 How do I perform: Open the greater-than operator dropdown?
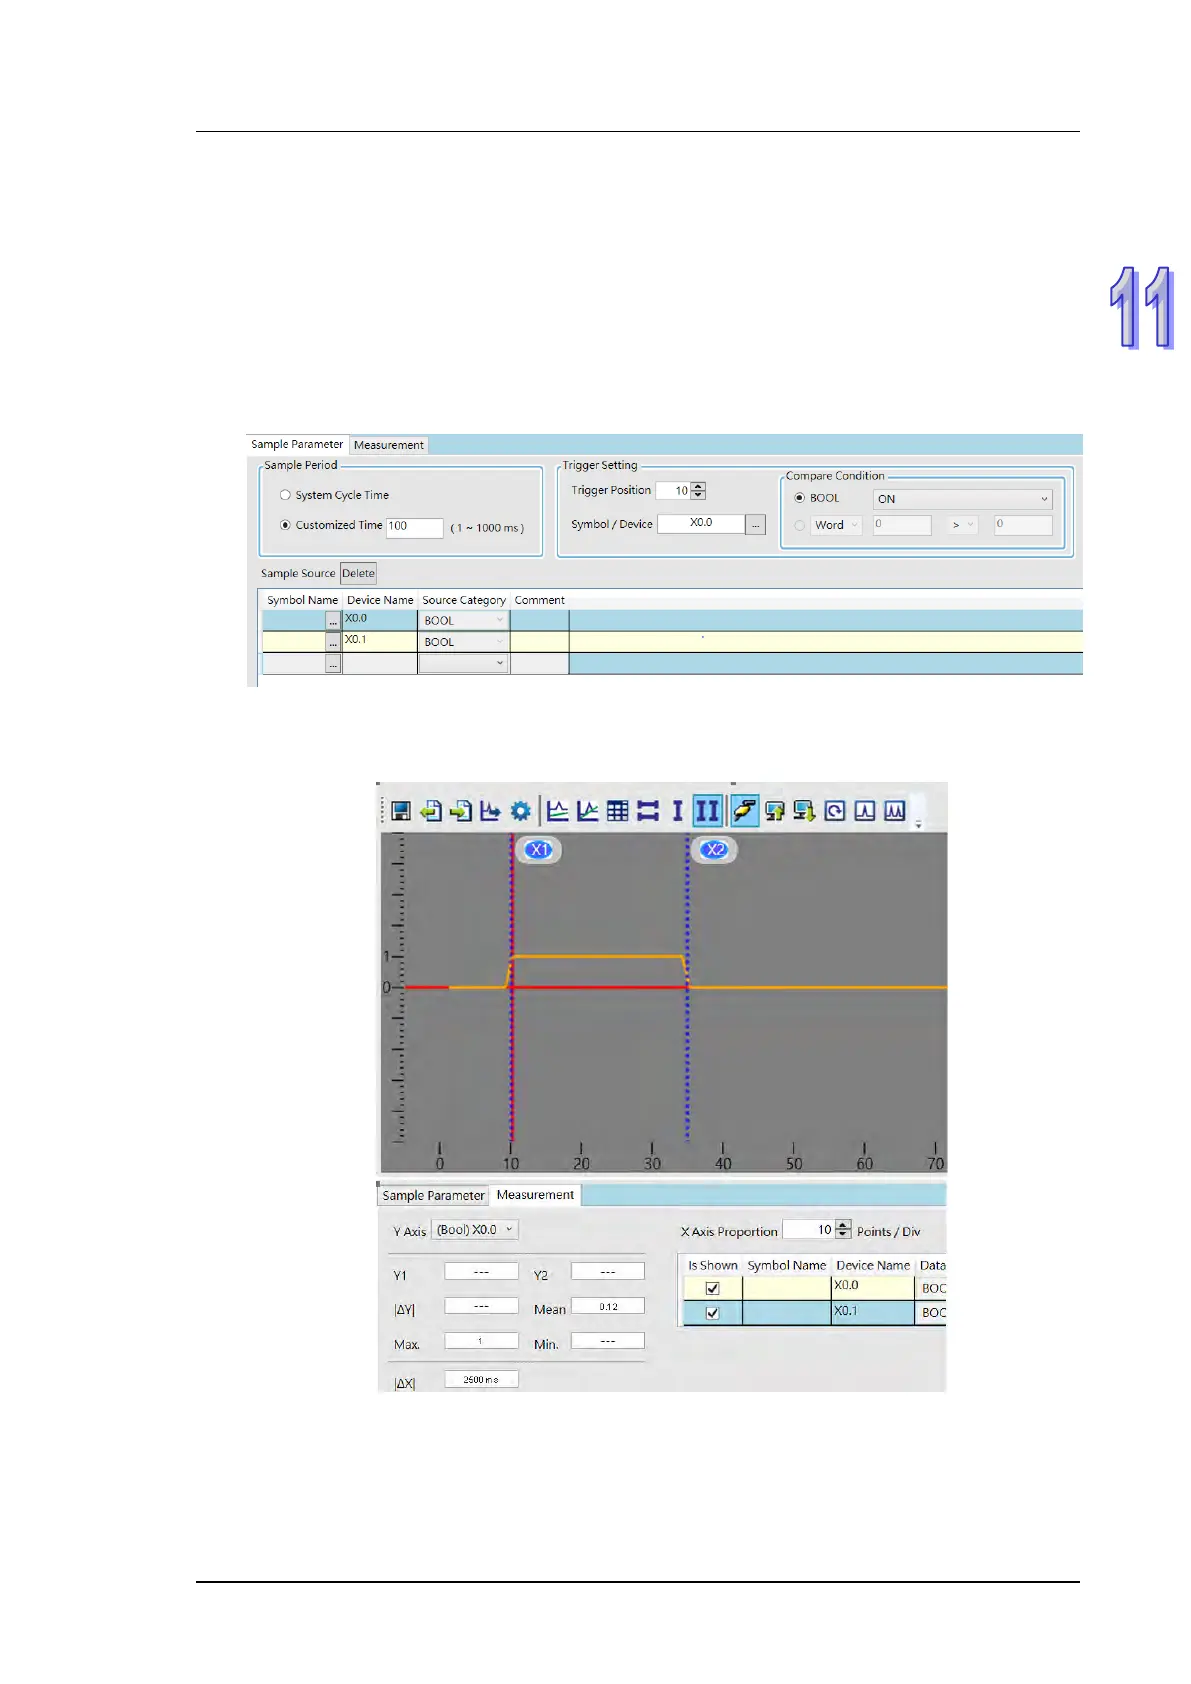(x=963, y=525)
